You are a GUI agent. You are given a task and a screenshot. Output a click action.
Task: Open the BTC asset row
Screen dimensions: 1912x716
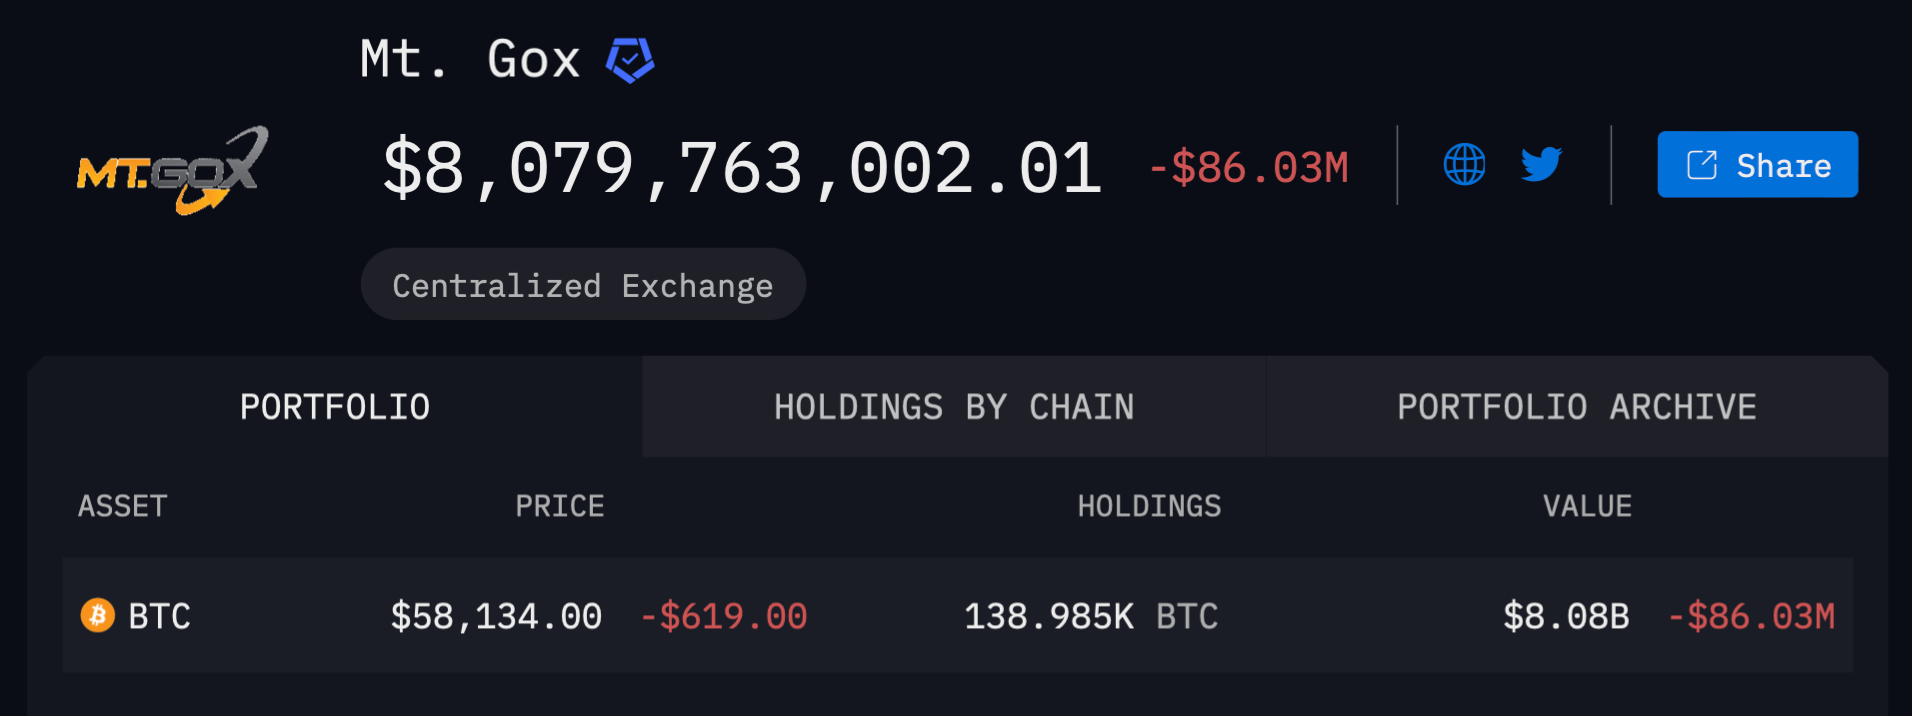(x=958, y=615)
